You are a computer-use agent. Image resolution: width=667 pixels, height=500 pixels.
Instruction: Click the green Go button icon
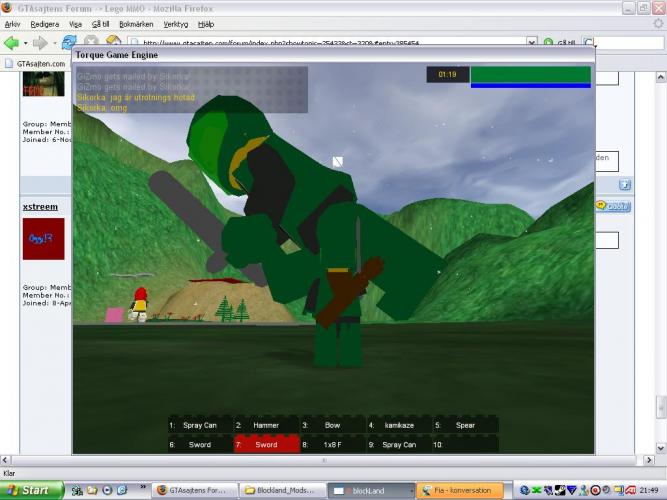tap(548, 43)
